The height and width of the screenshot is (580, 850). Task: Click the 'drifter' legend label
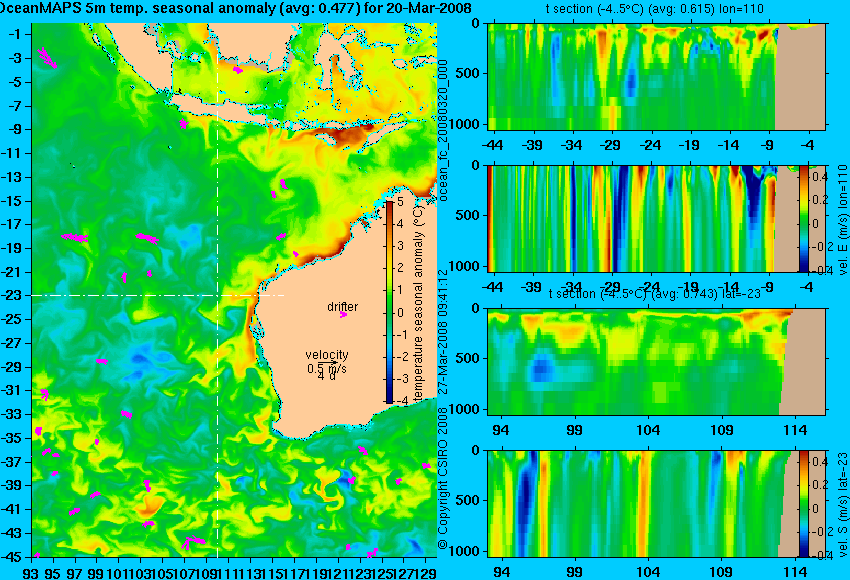(343, 306)
